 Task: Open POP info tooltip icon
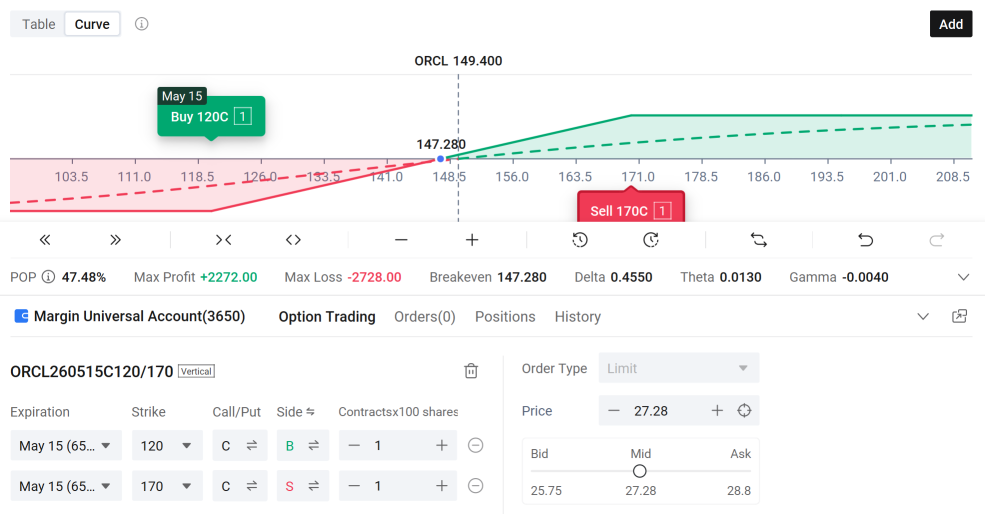click(x=48, y=277)
